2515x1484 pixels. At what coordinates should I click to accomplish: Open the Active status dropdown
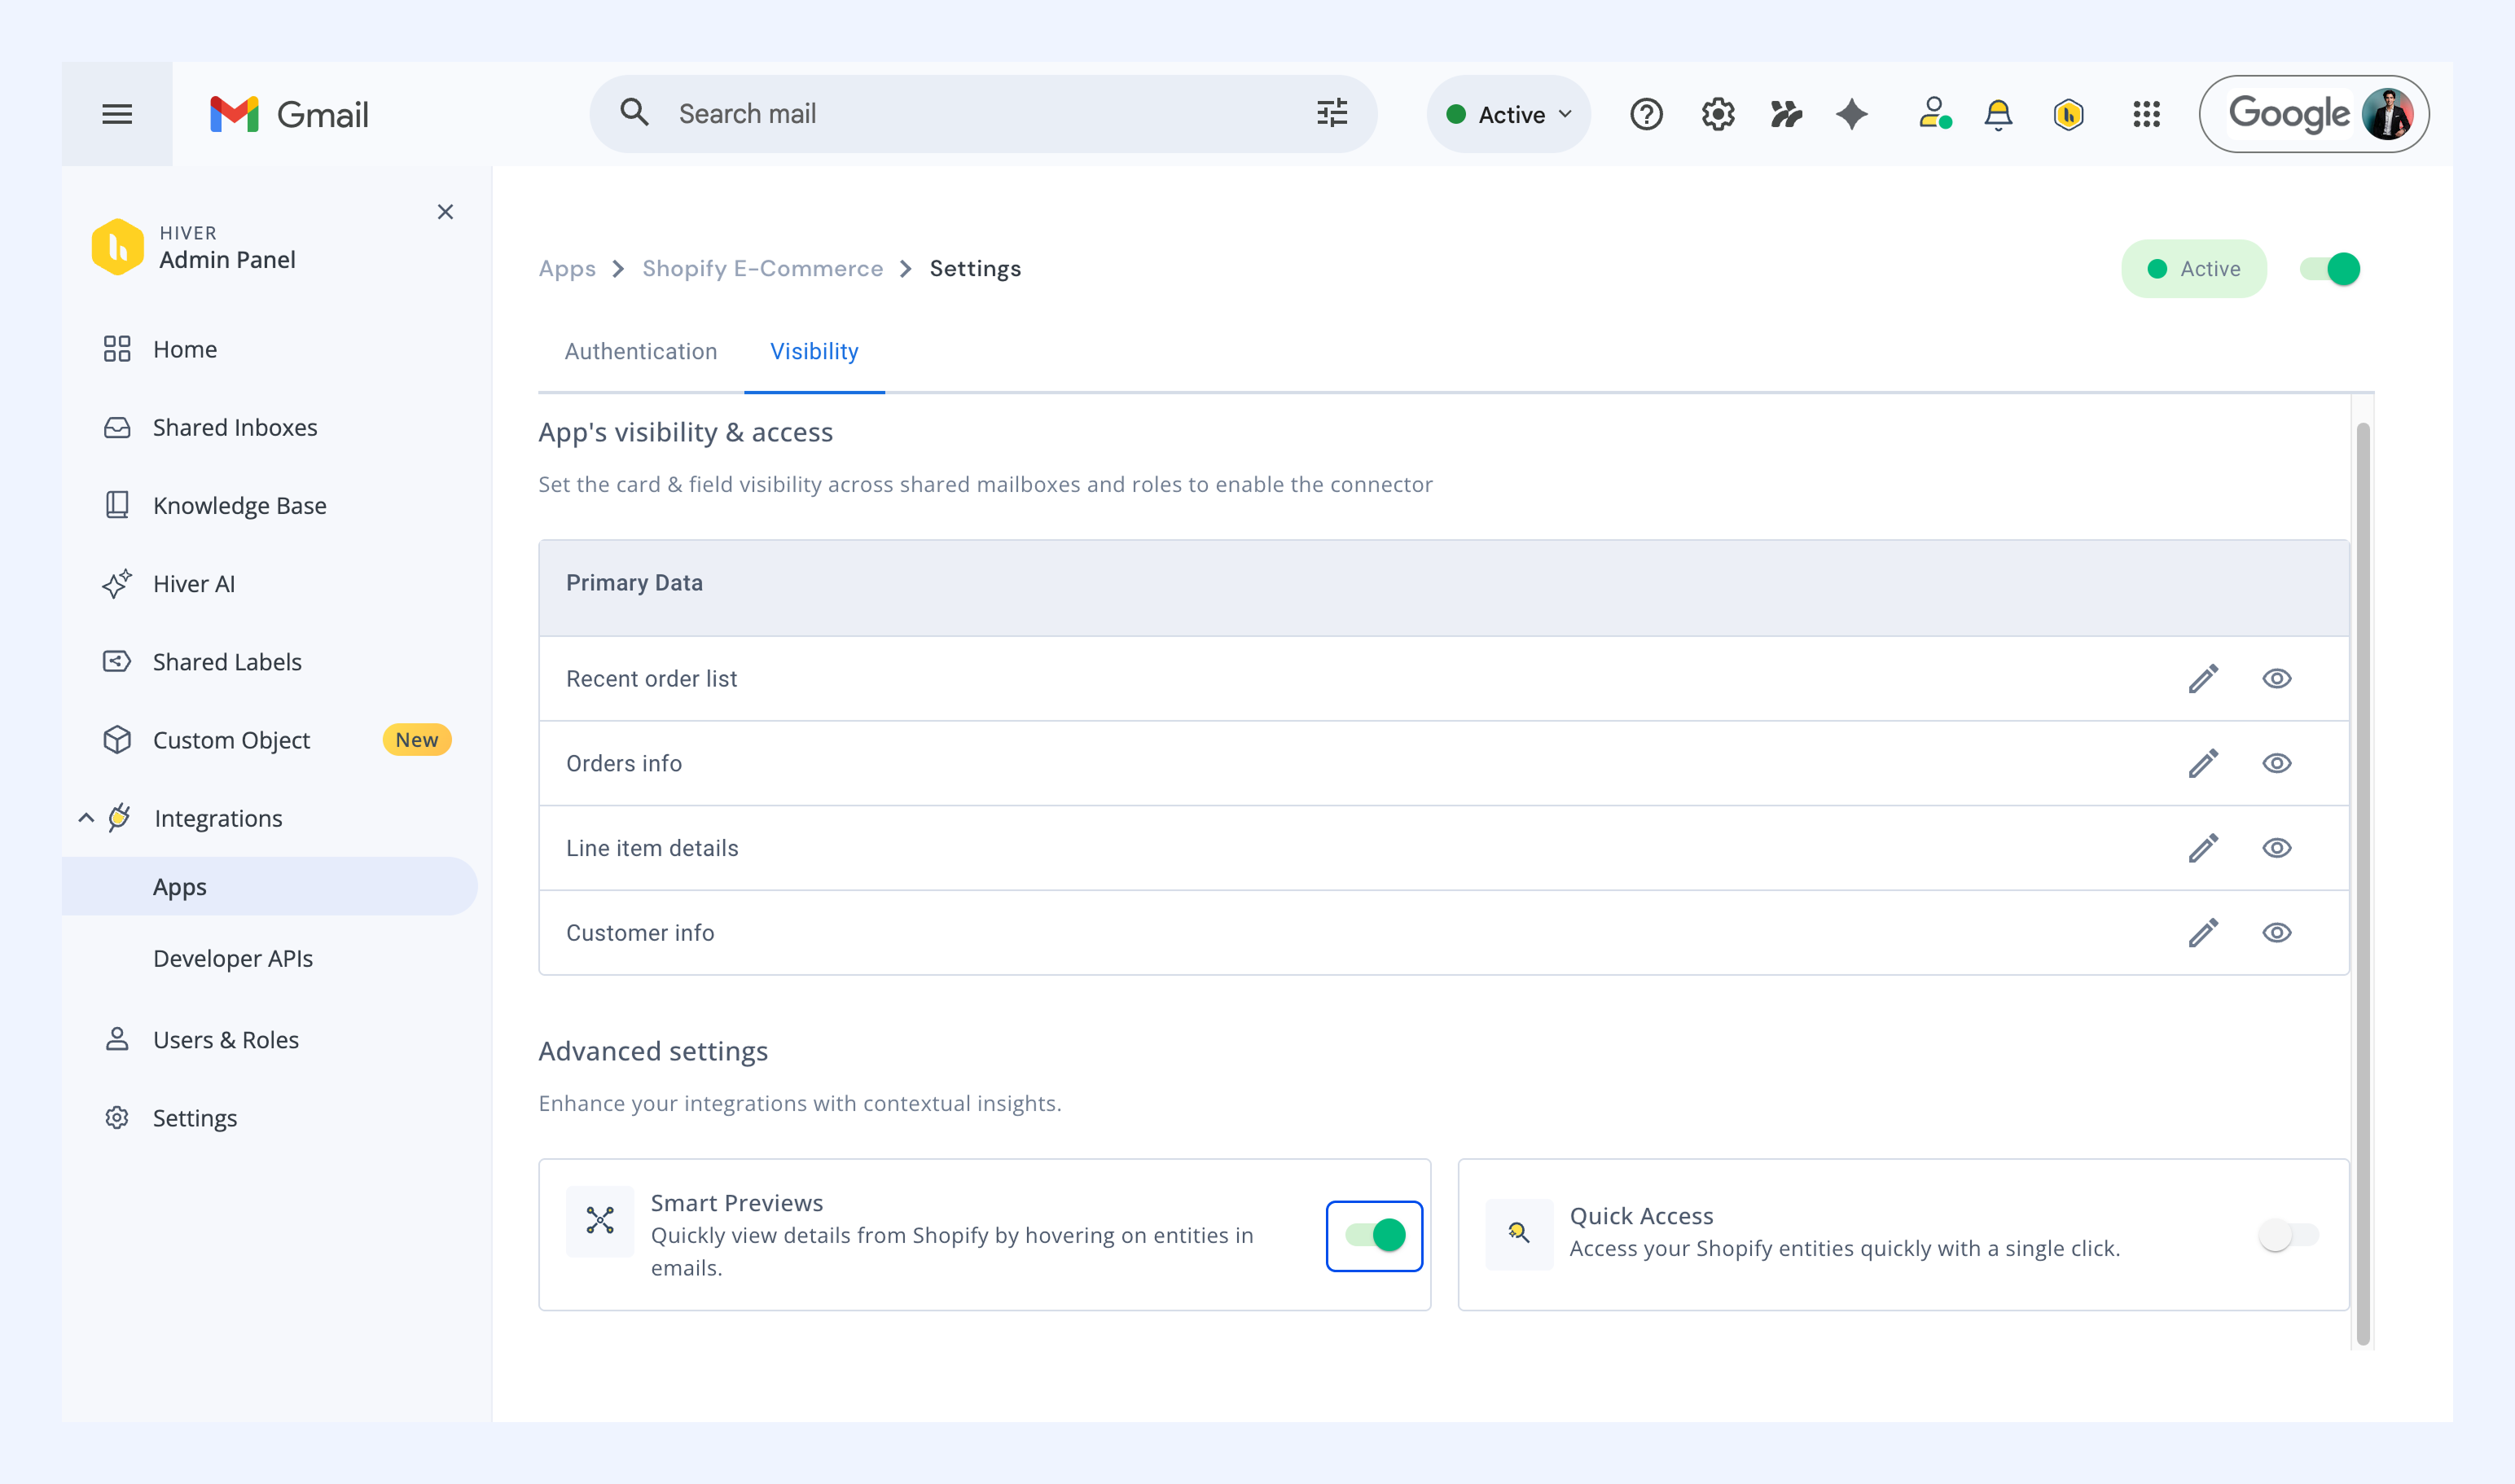(1509, 114)
